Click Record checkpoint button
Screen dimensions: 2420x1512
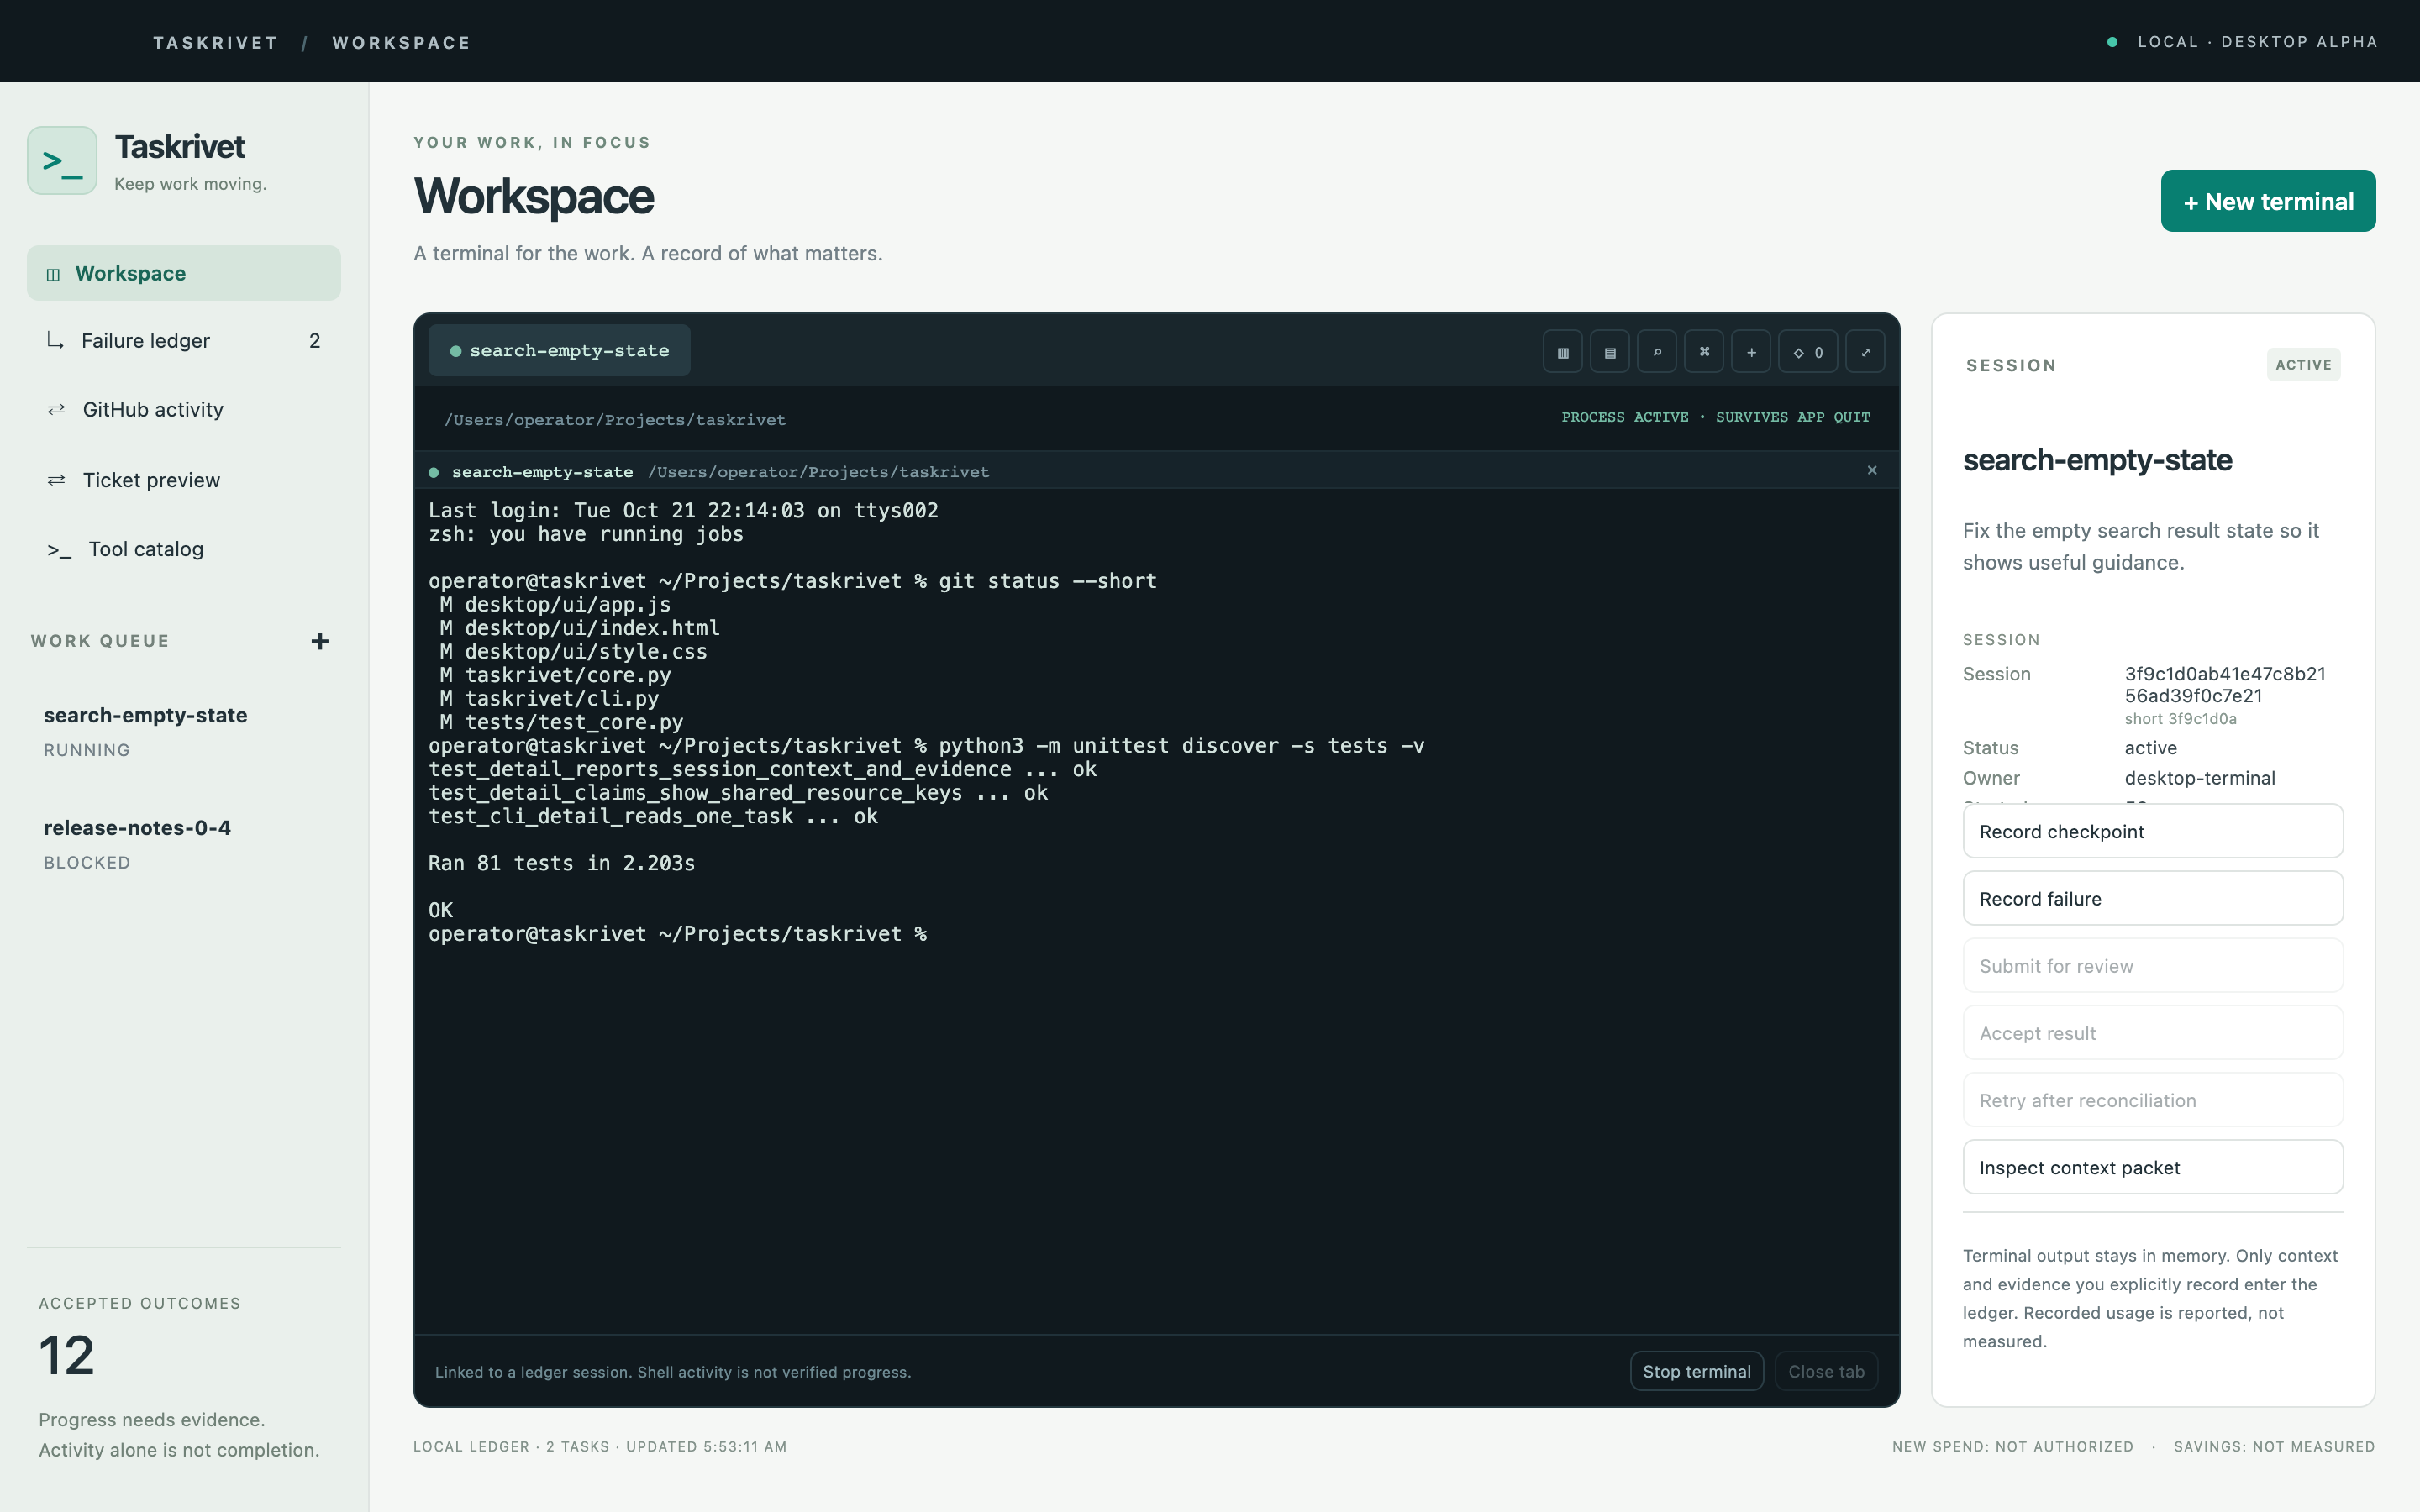tap(2153, 831)
